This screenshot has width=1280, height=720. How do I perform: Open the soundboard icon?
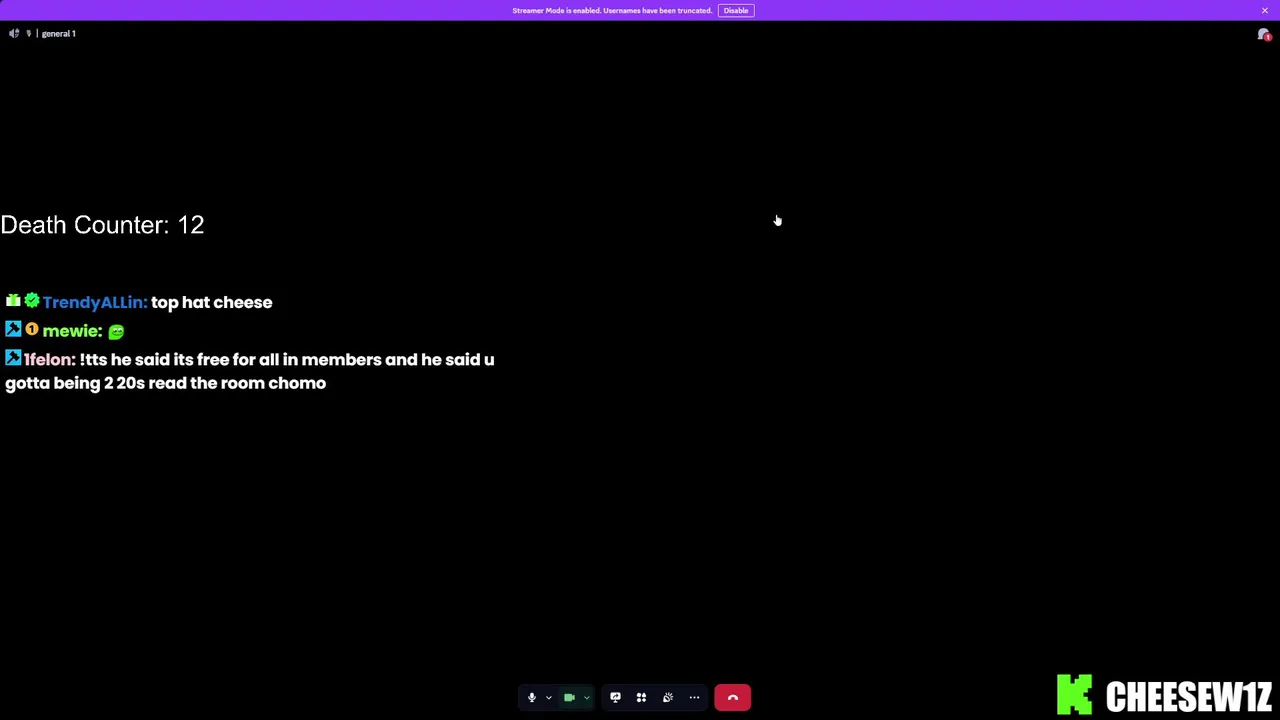click(668, 698)
